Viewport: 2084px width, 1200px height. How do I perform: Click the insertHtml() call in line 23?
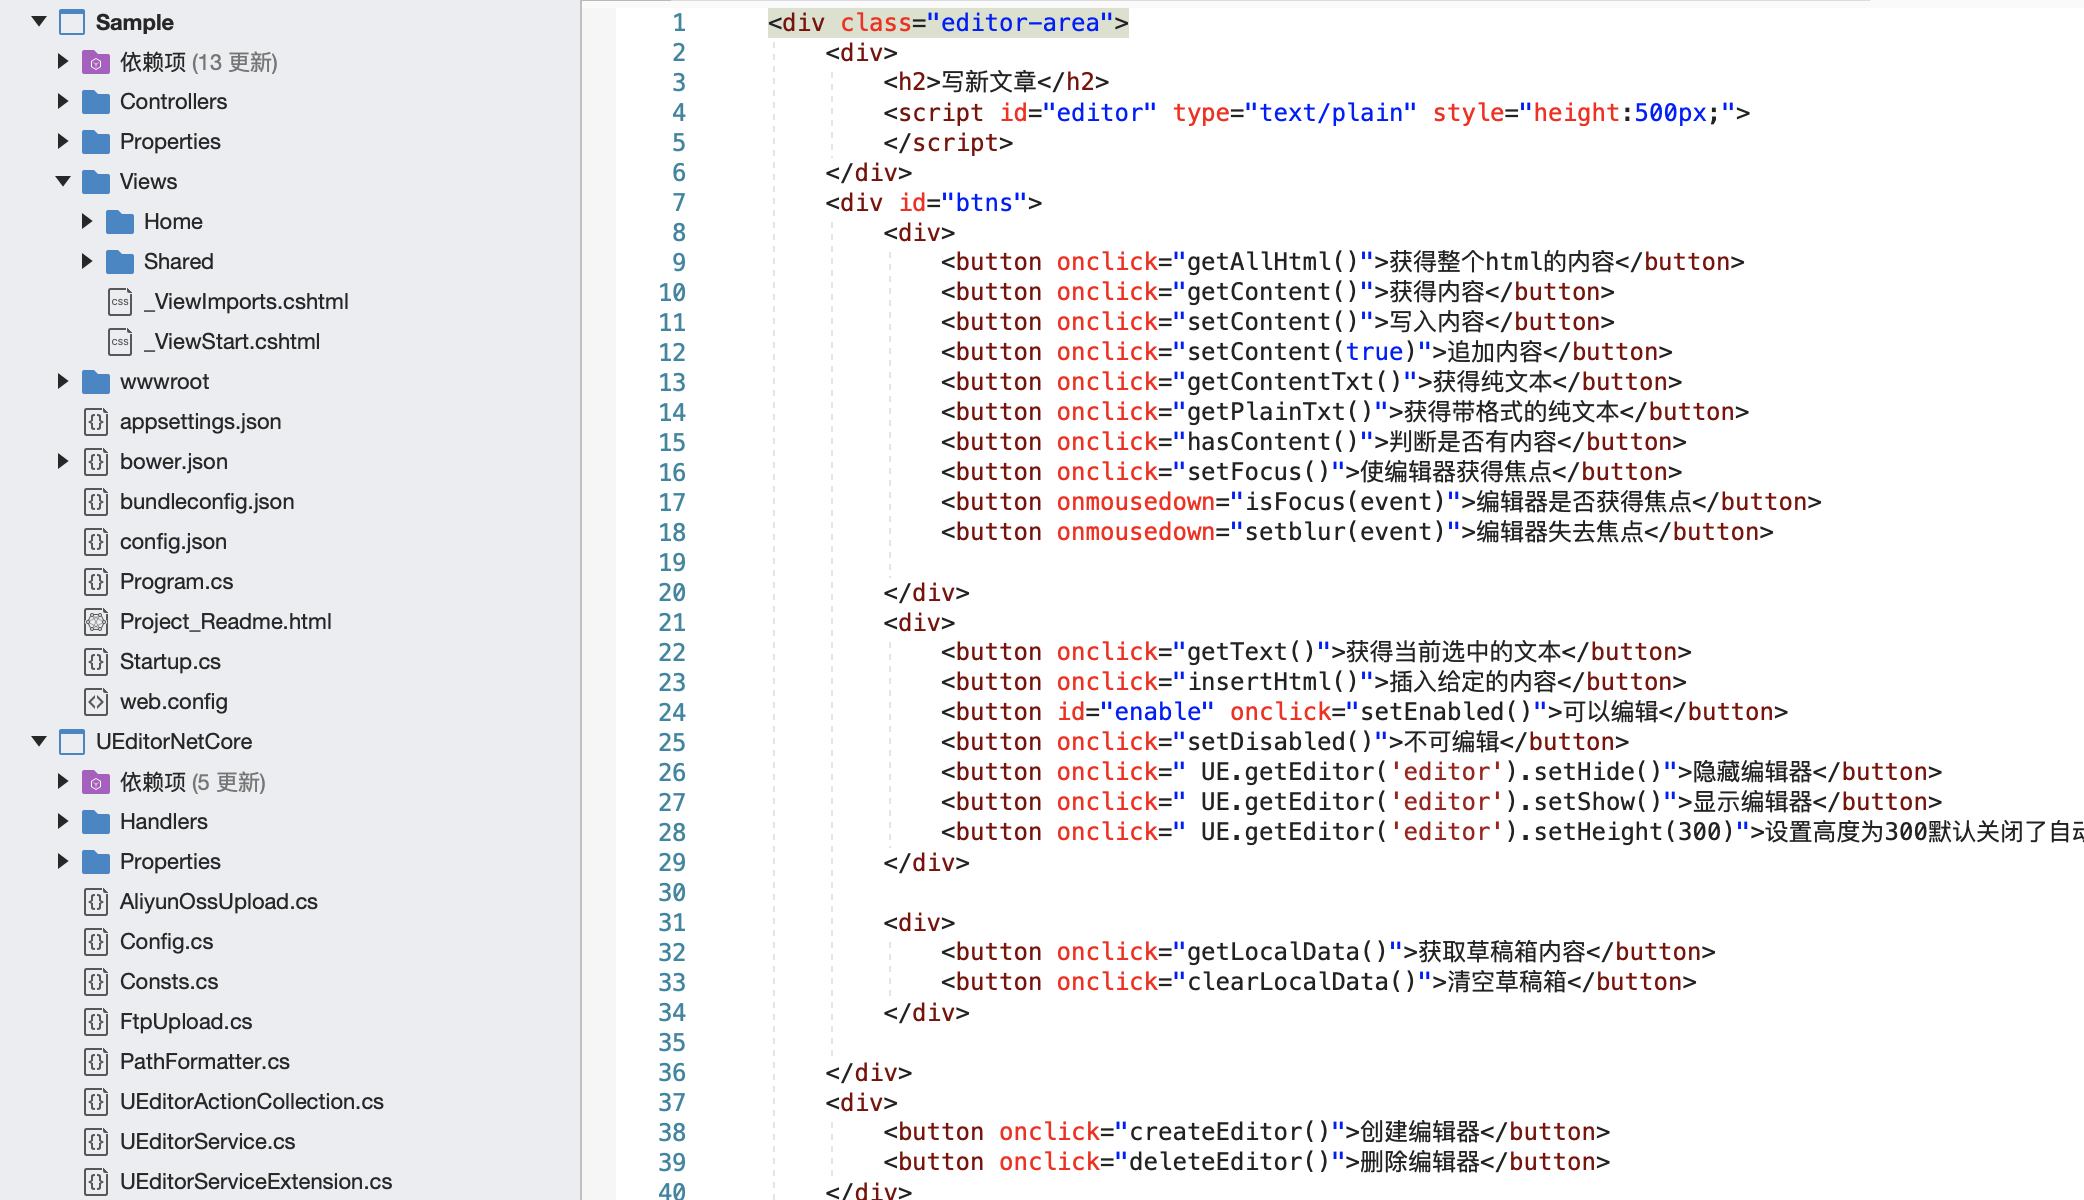pos(1273,682)
